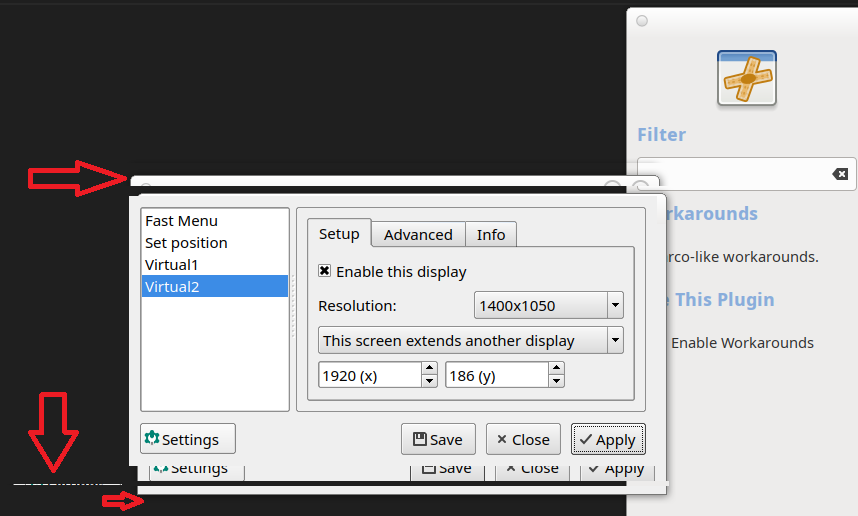Select Virtual2 display entry
The width and height of the screenshot is (858, 516).
(214, 286)
